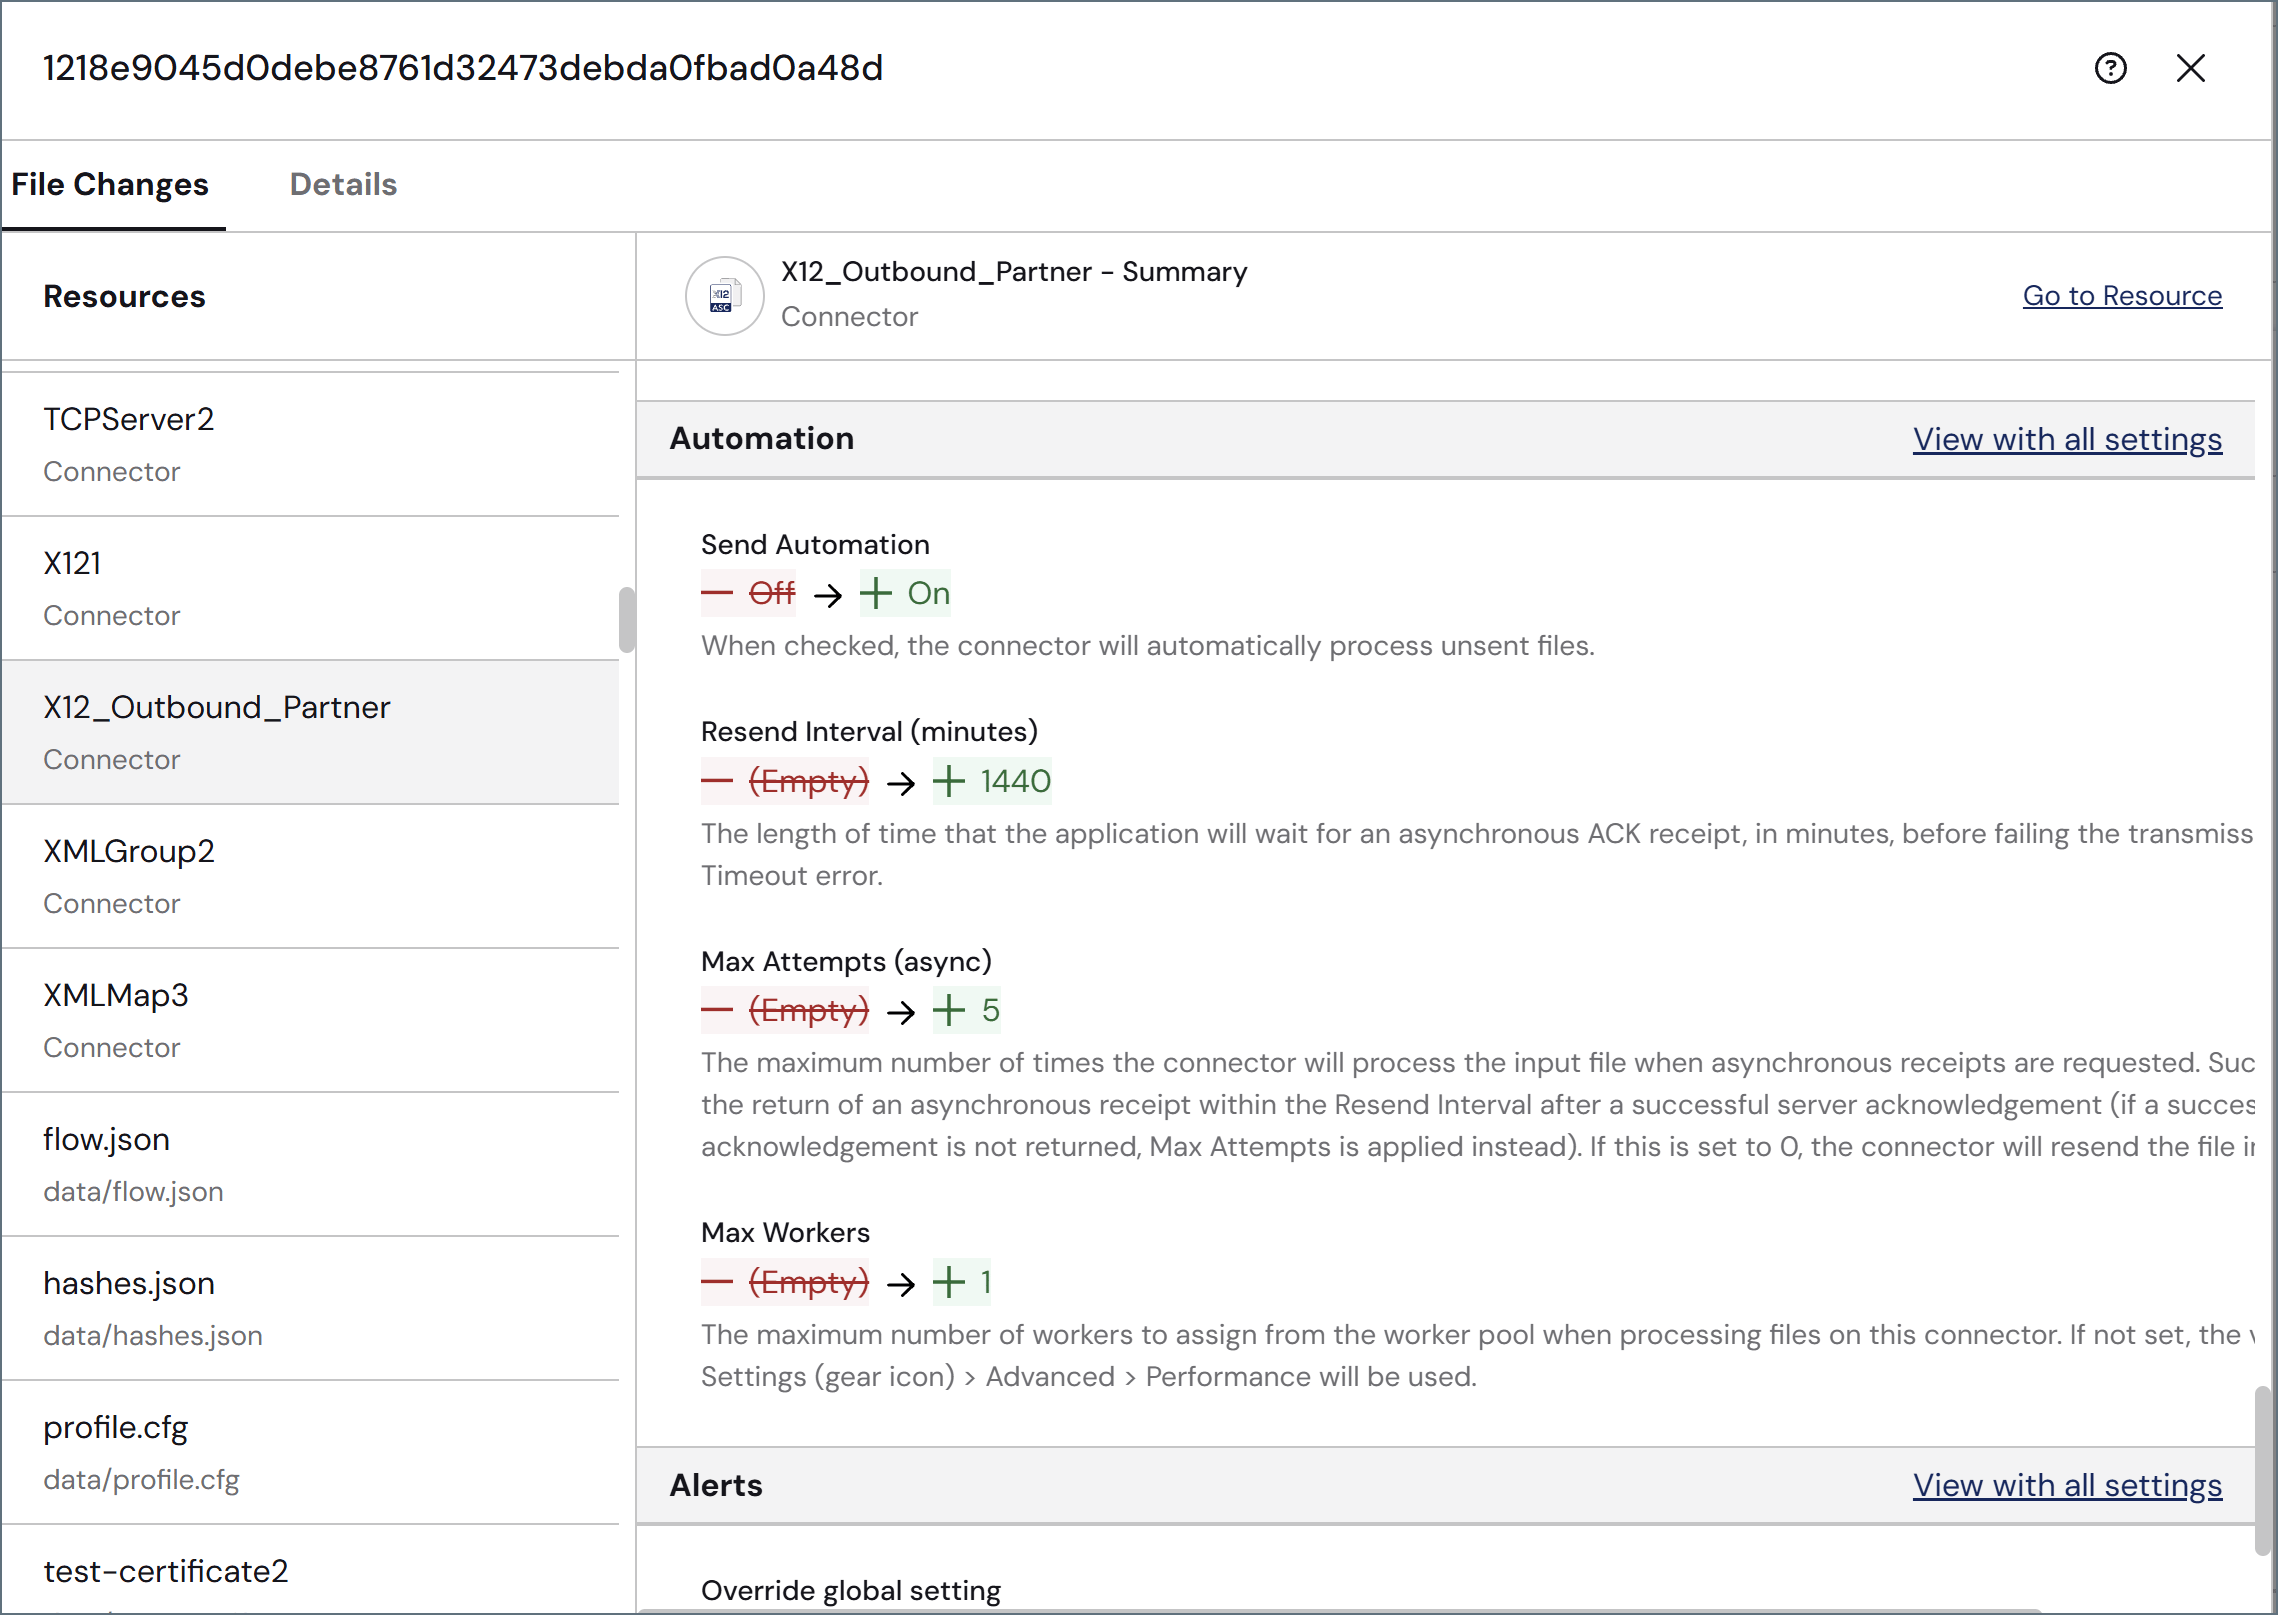This screenshot has width=2278, height=1615.
Task: Open Alerts' View with all settings link
Action: coord(2067,1485)
